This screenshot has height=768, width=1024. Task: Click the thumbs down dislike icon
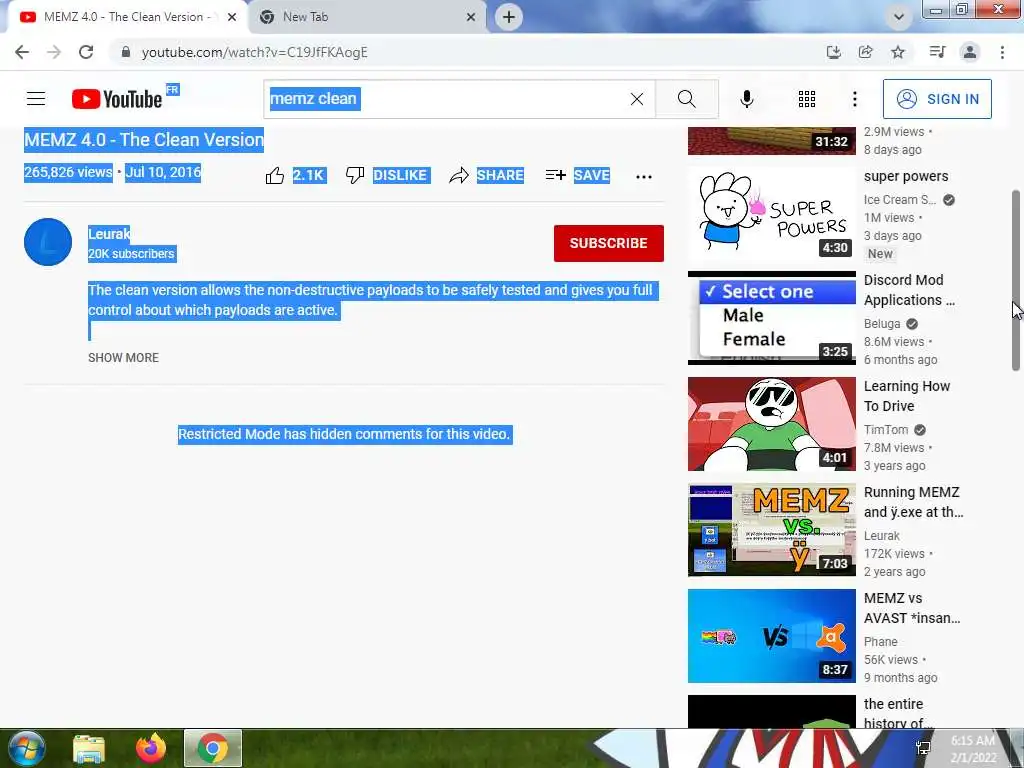355,175
